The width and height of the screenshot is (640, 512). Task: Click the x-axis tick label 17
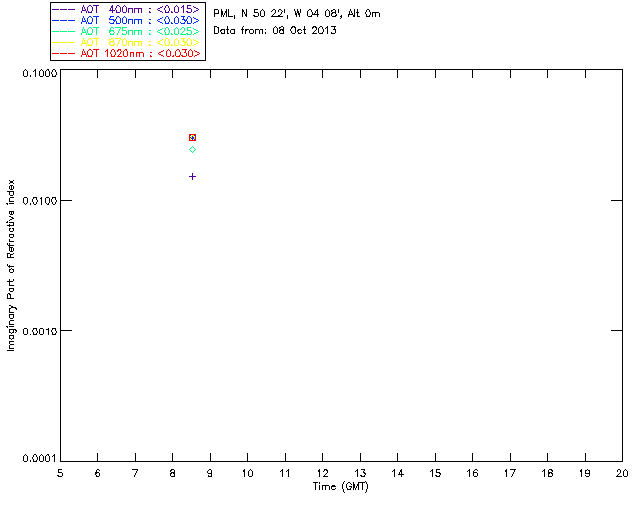510,473
